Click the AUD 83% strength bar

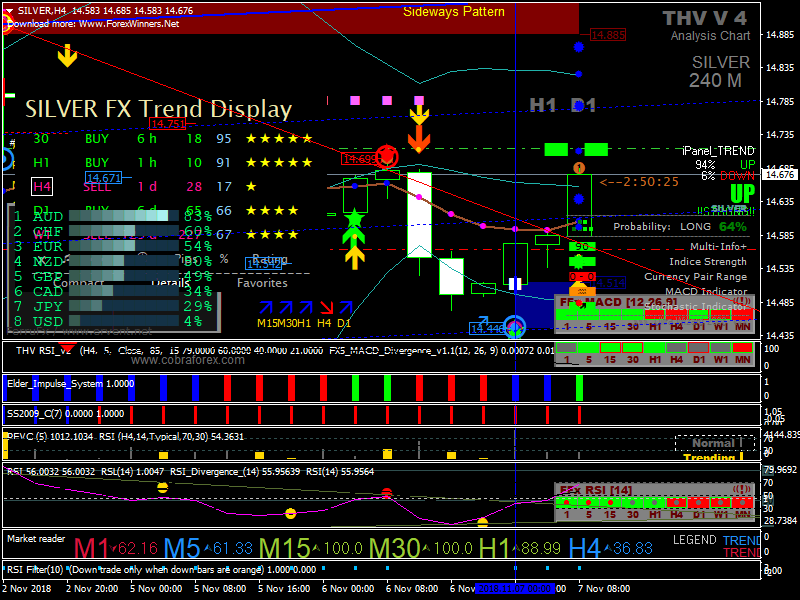coord(124,216)
